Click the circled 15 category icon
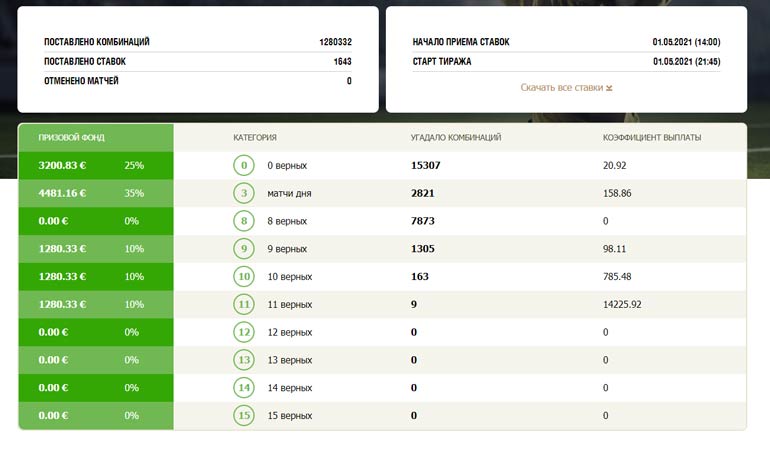770x450 pixels. (x=244, y=416)
